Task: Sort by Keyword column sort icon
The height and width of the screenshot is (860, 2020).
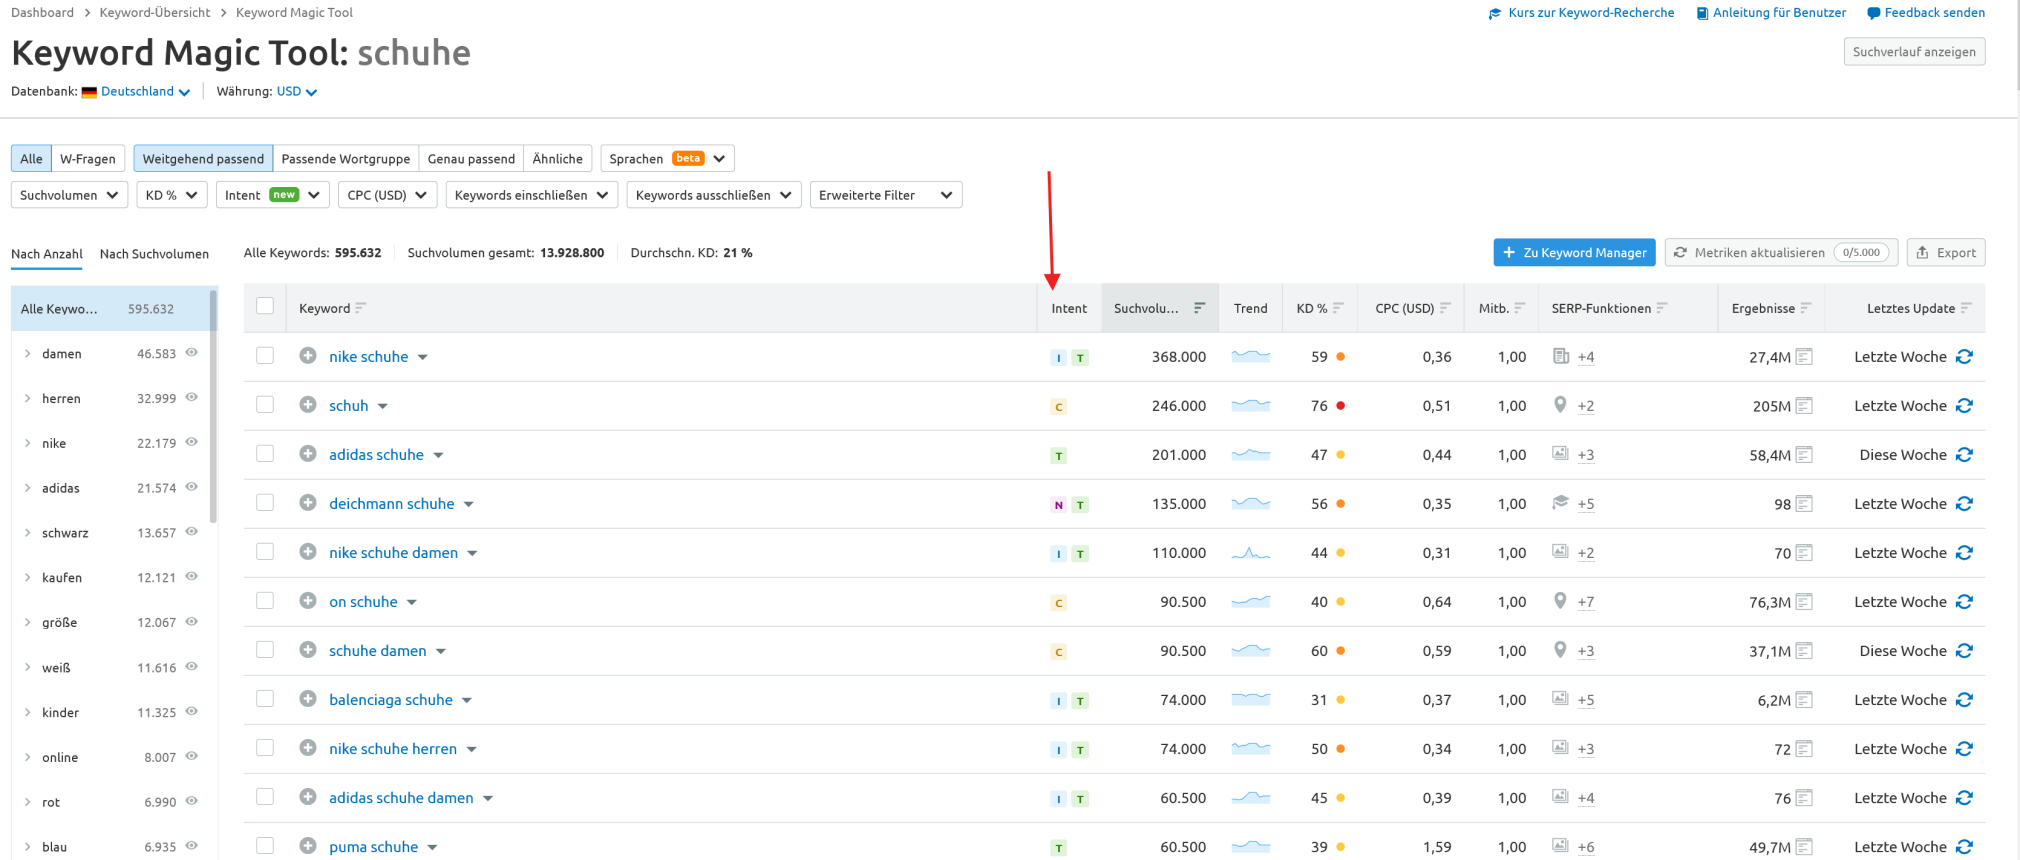Action: 360,308
